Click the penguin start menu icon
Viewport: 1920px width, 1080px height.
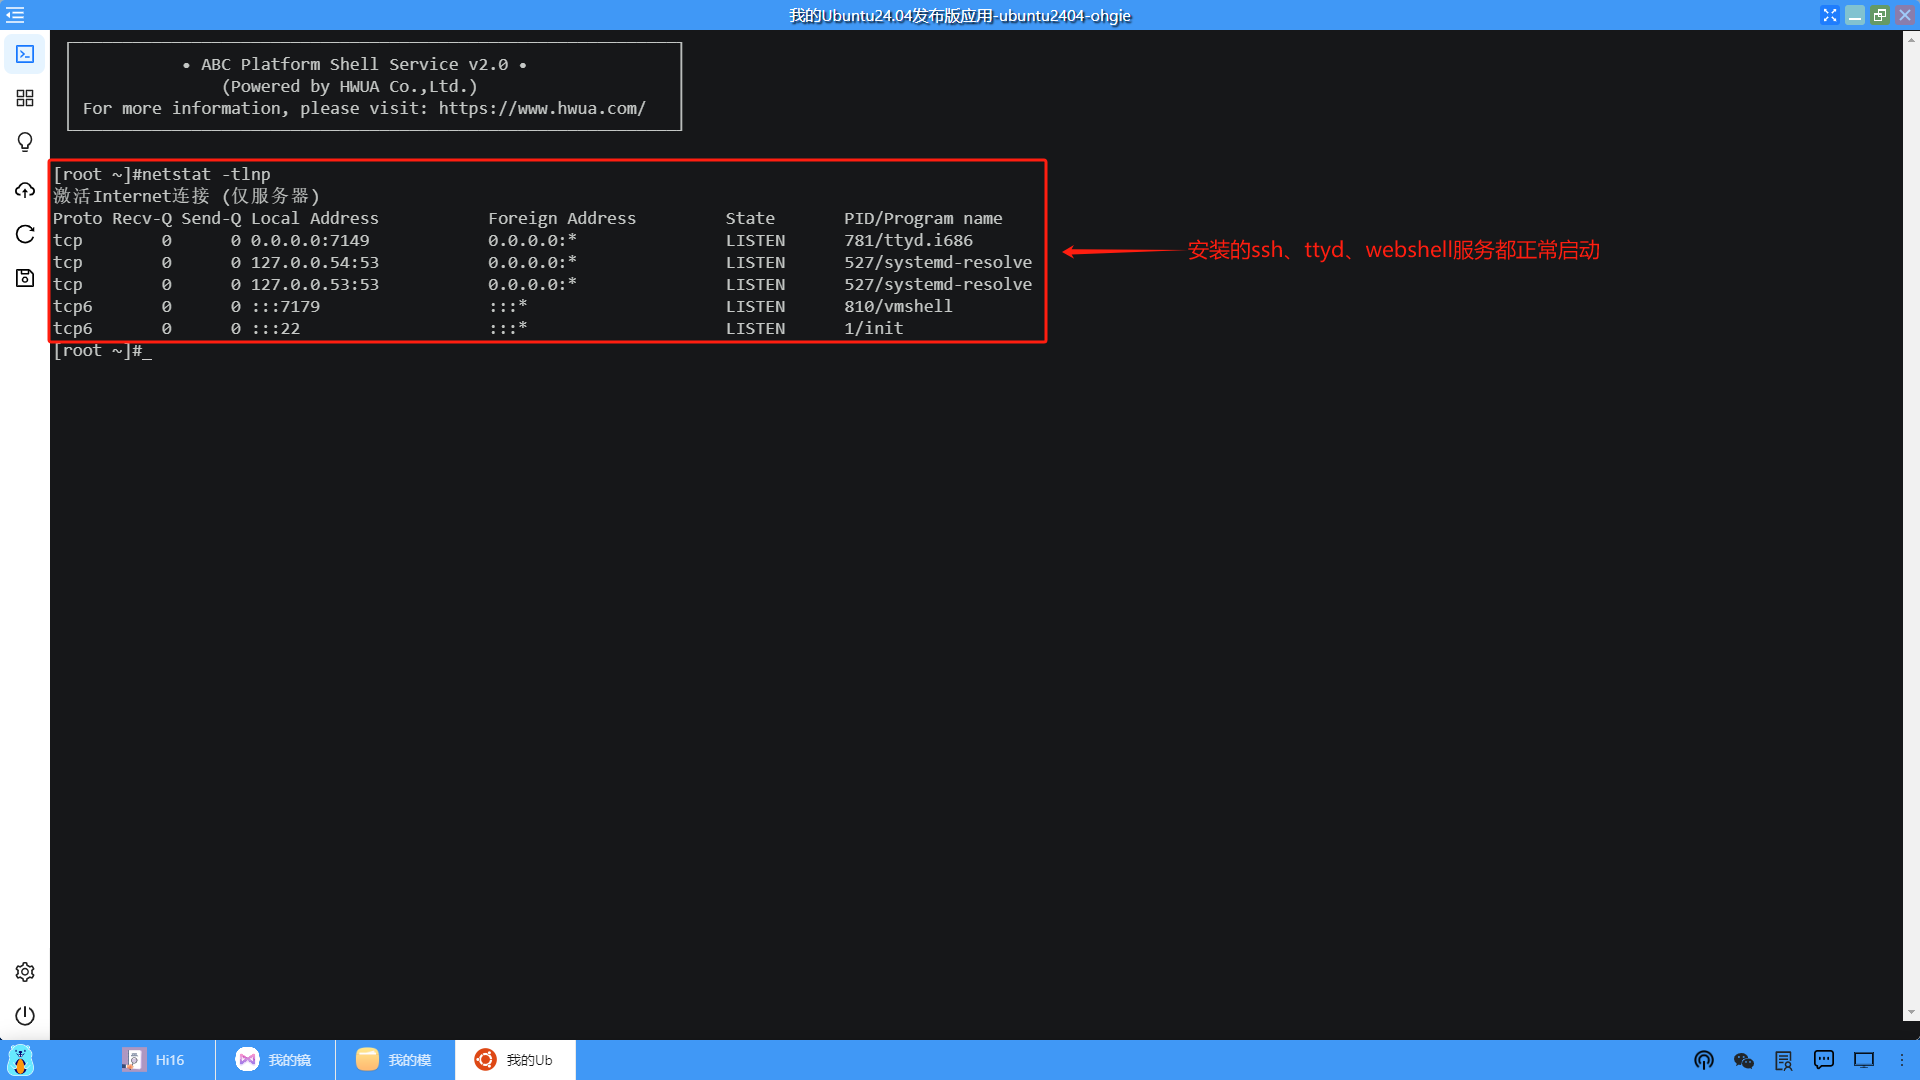20,1060
